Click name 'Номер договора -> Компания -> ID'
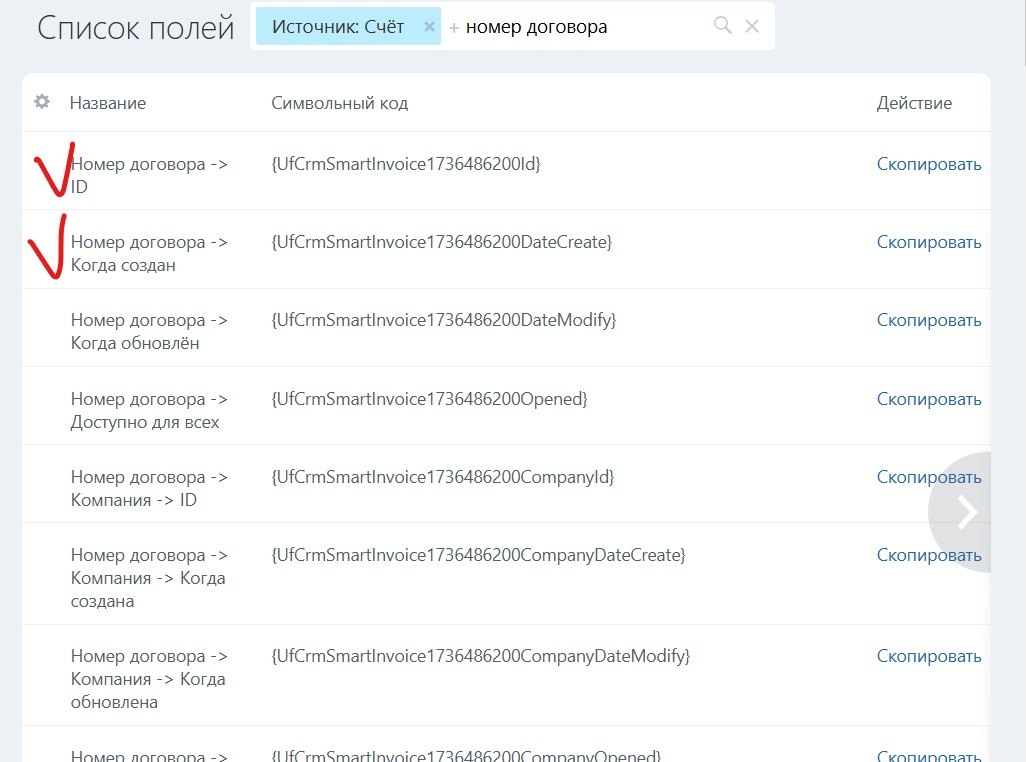The image size is (1026, 762). point(149,488)
